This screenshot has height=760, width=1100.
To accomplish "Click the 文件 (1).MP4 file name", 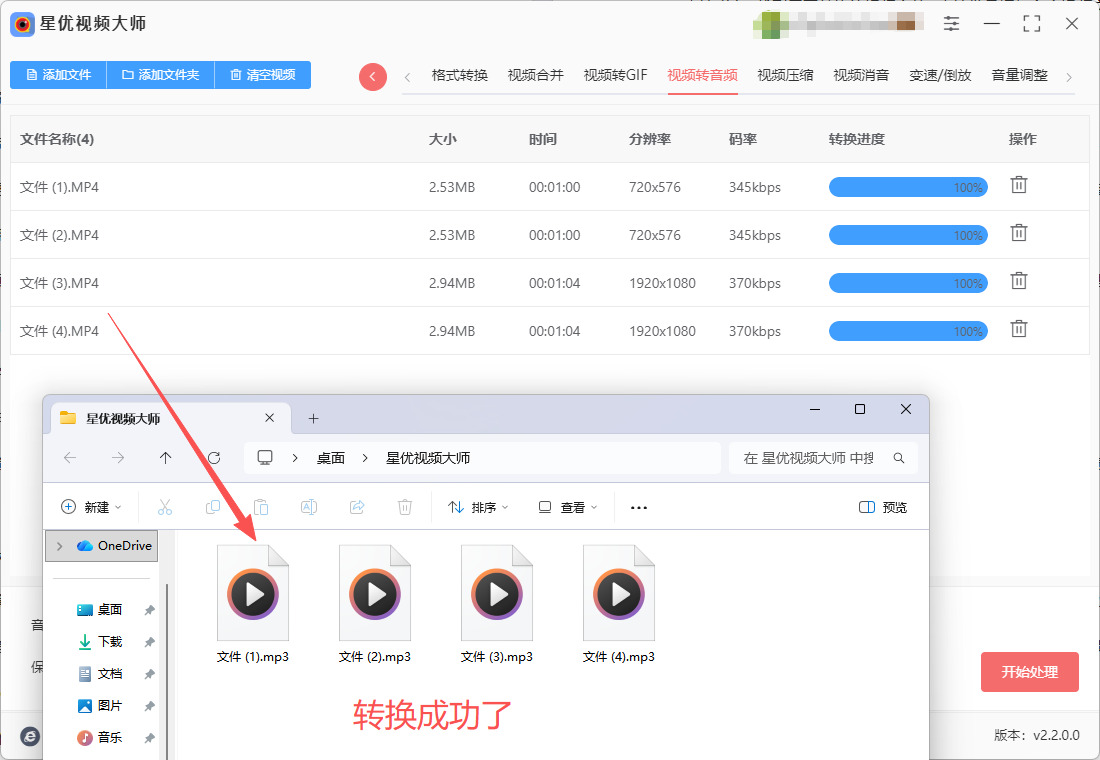I will click(60, 187).
